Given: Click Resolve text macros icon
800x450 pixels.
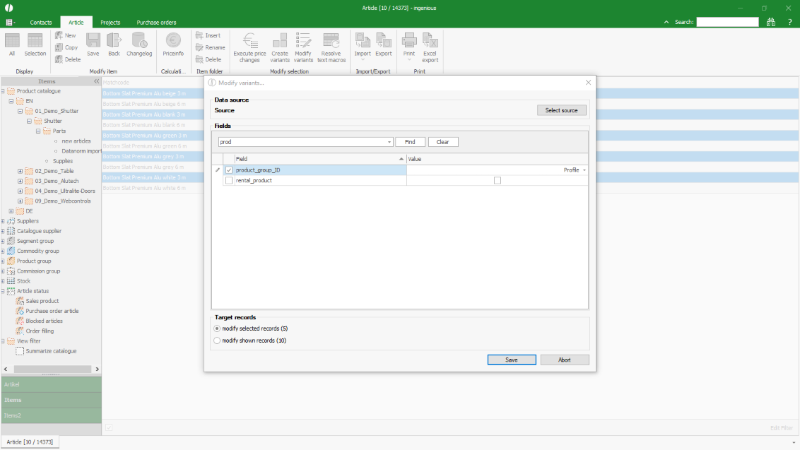Looking at the screenshot, I should 331,47.
